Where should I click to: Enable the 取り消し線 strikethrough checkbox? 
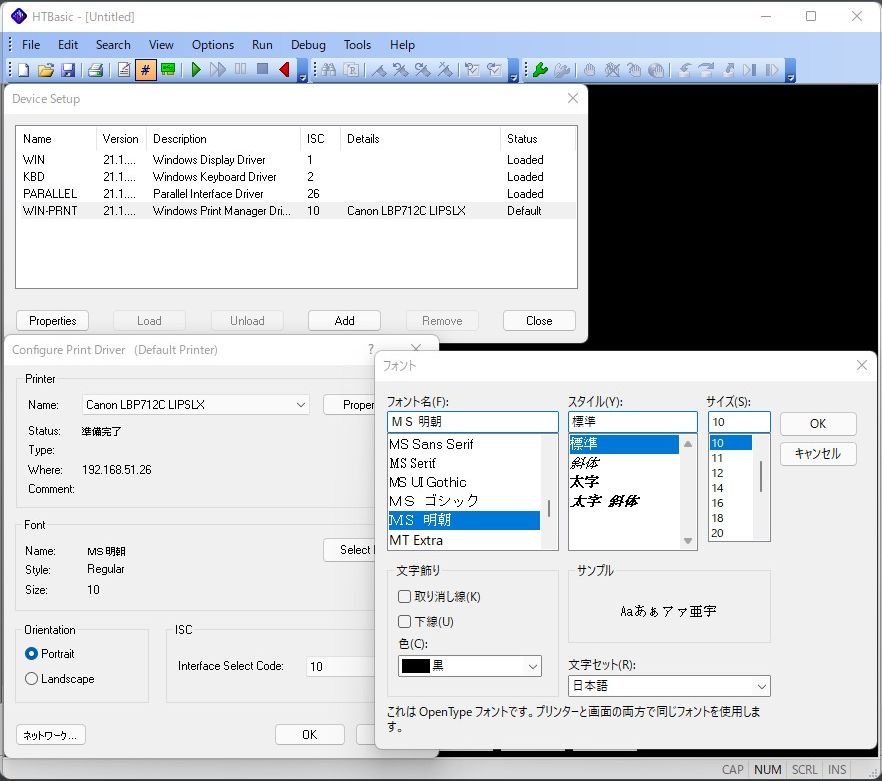pos(405,597)
